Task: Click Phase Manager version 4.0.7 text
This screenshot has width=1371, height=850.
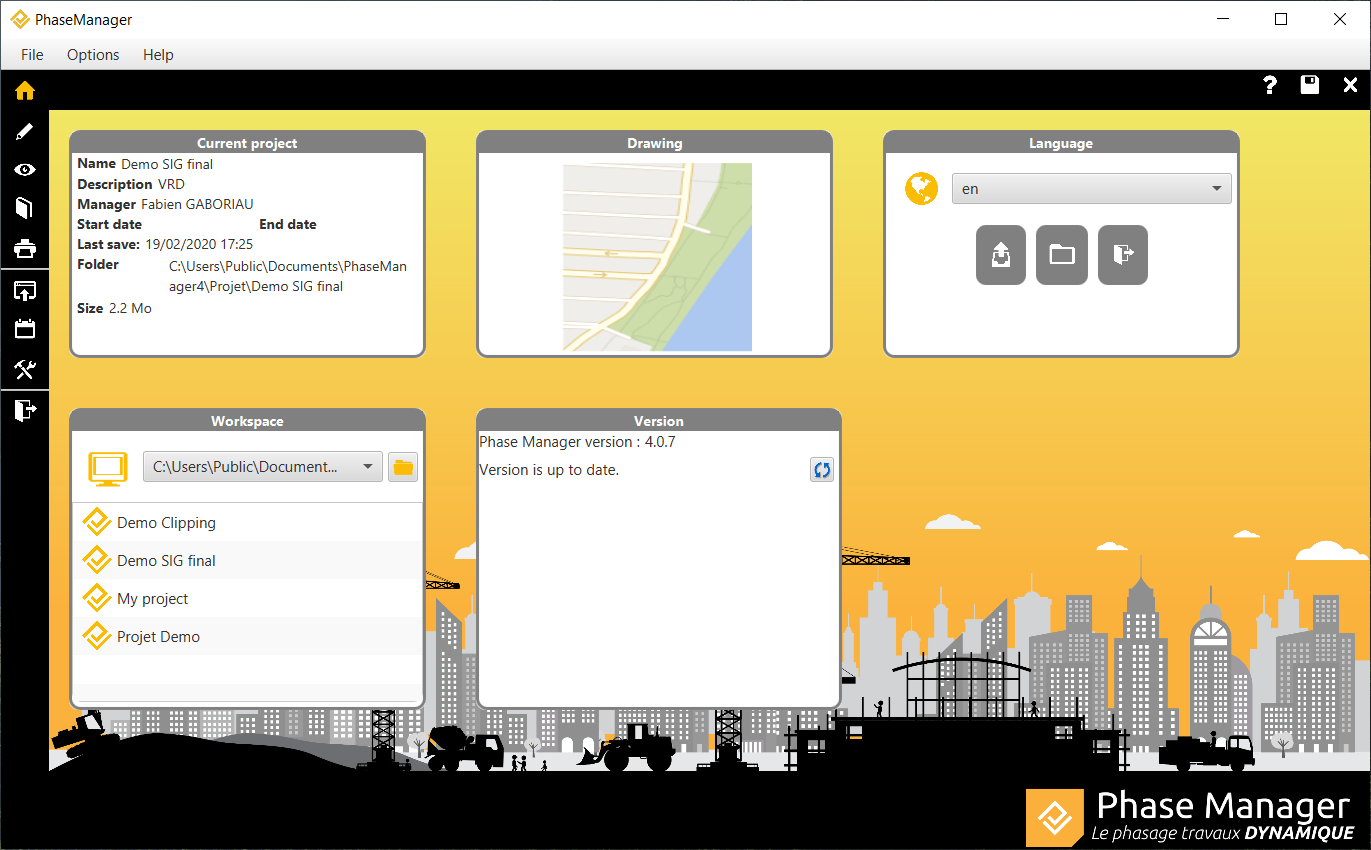Action: [x=577, y=442]
